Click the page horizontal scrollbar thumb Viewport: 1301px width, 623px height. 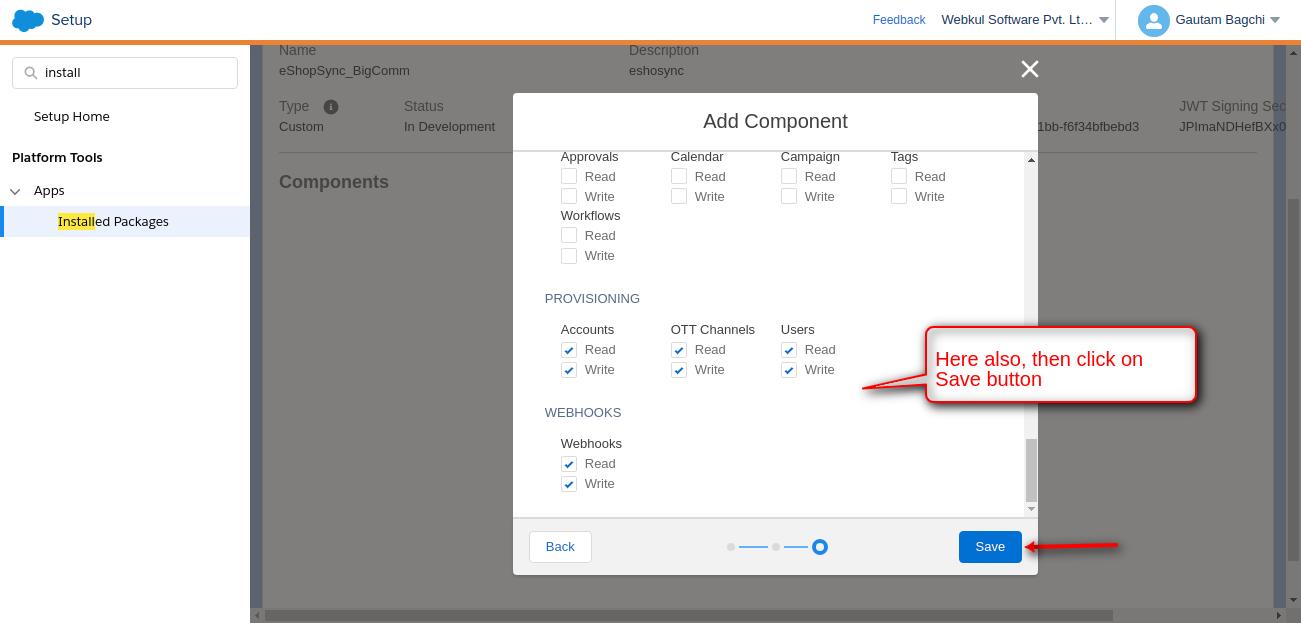[x=688, y=616]
